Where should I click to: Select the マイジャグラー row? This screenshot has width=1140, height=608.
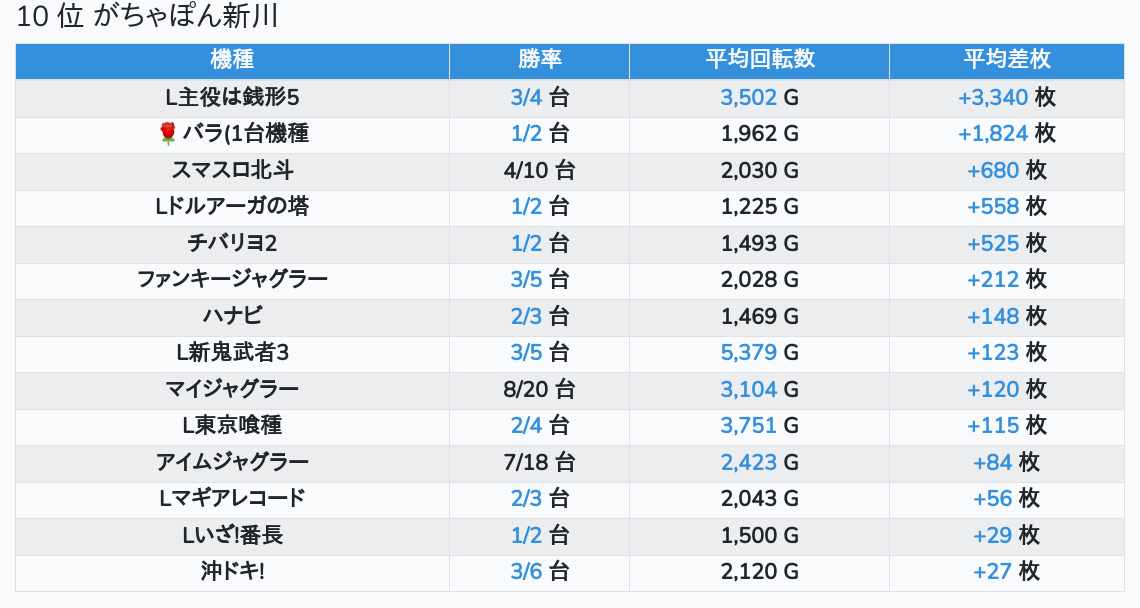[232, 389]
